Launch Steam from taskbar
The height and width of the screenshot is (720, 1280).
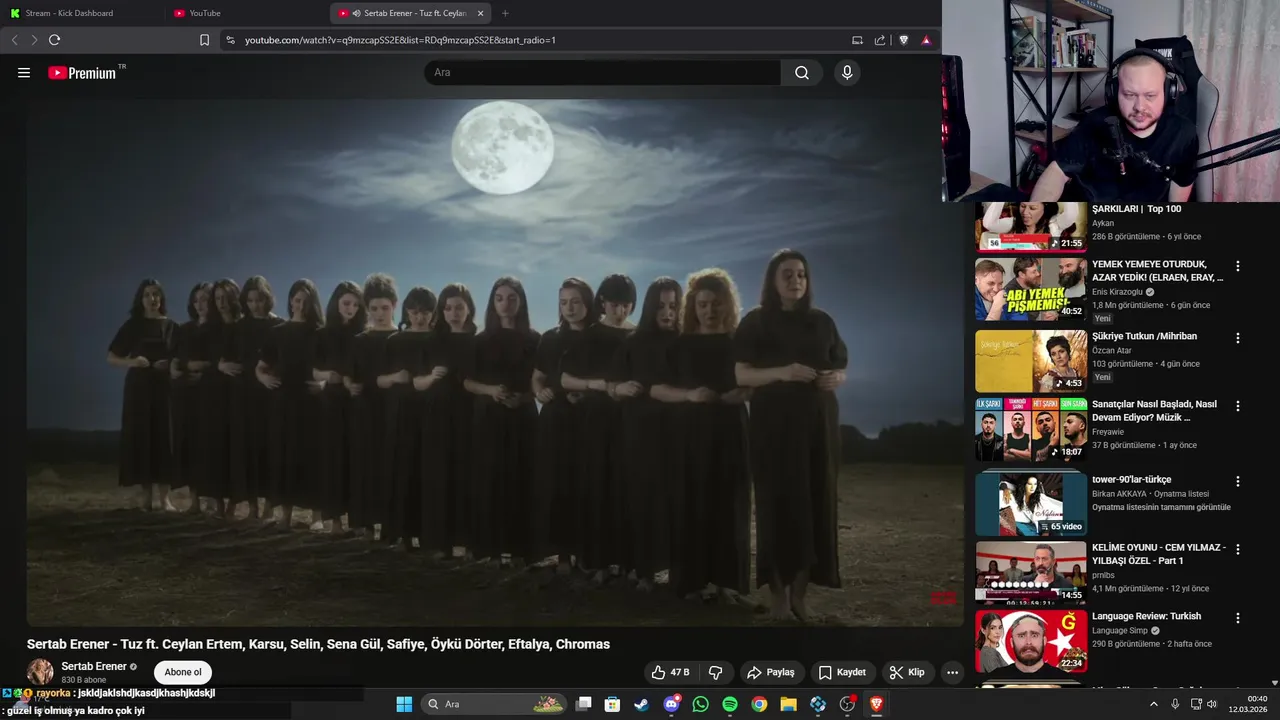coord(642,704)
